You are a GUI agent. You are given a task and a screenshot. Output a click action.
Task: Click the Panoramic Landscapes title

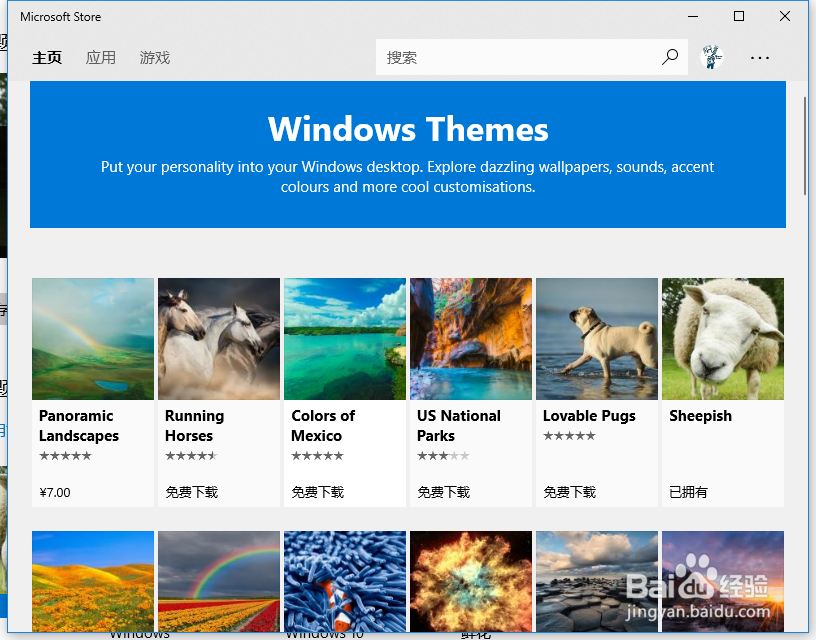(79, 426)
